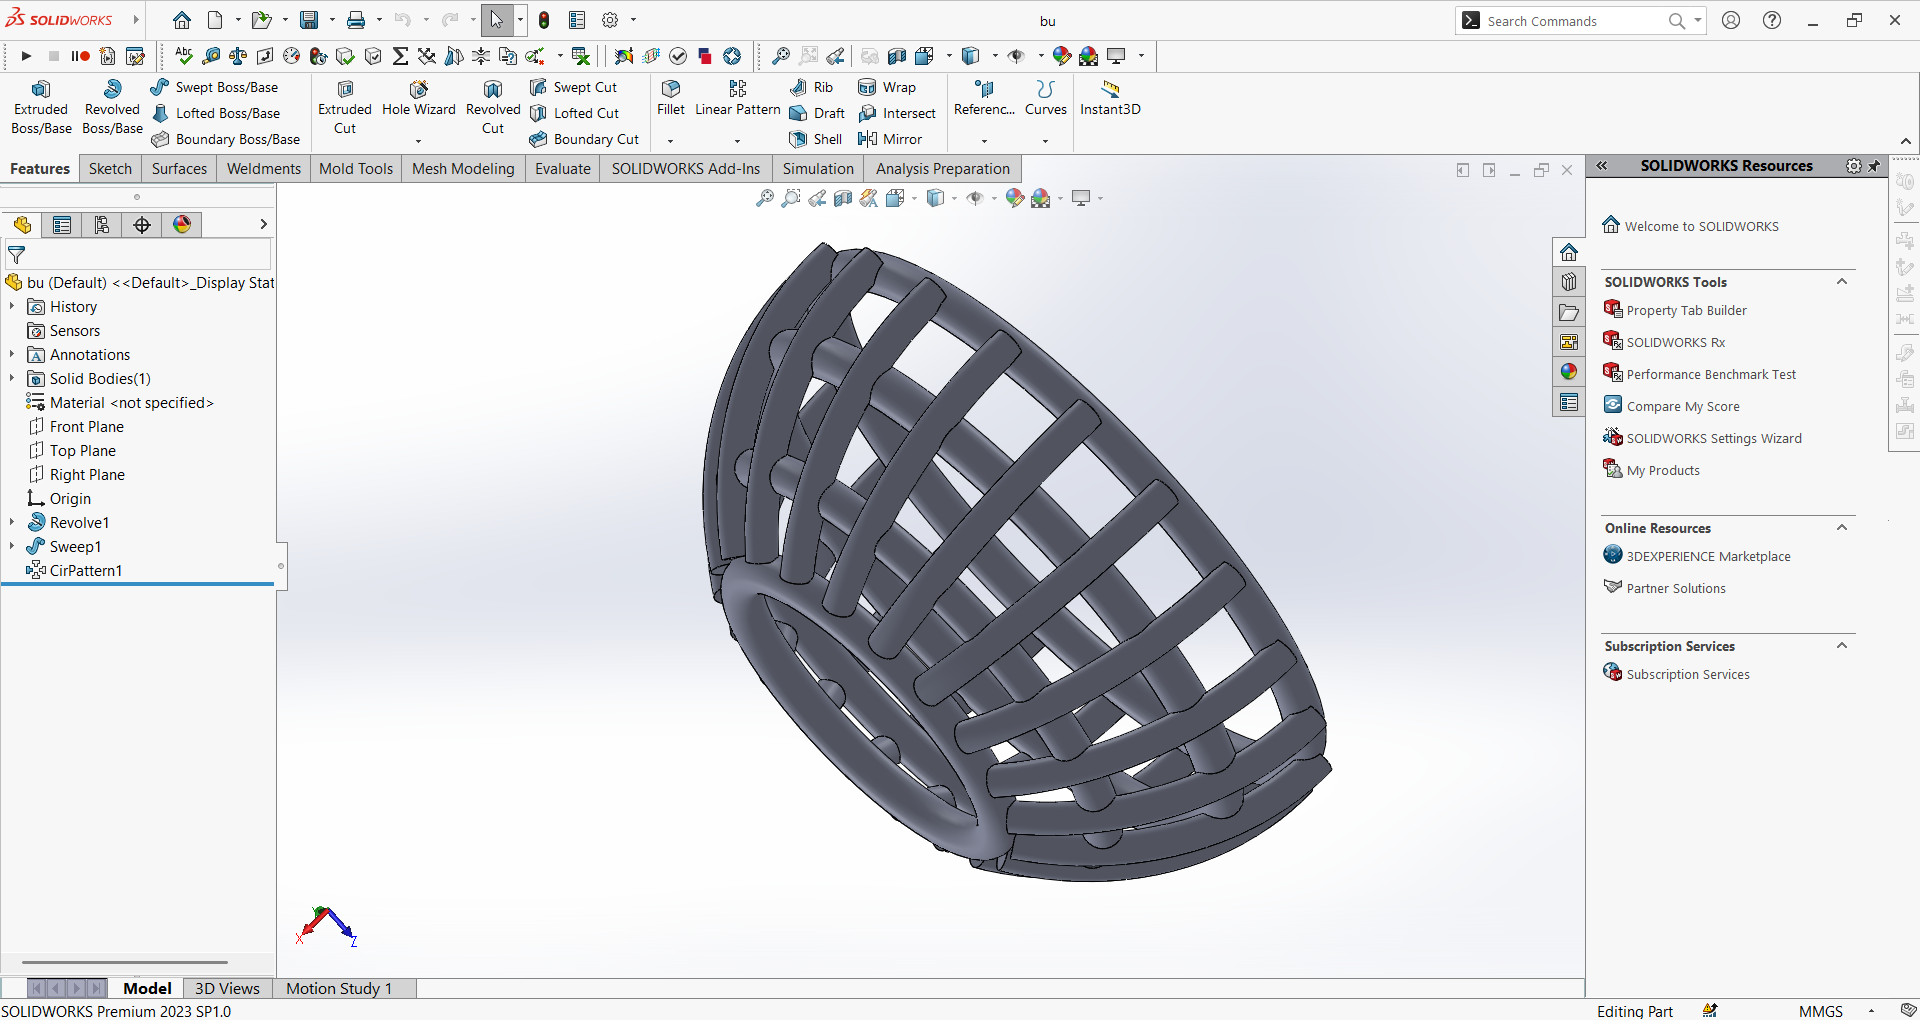
Task: Open the ConfigurationManager tab icon
Action: point(102,225)
